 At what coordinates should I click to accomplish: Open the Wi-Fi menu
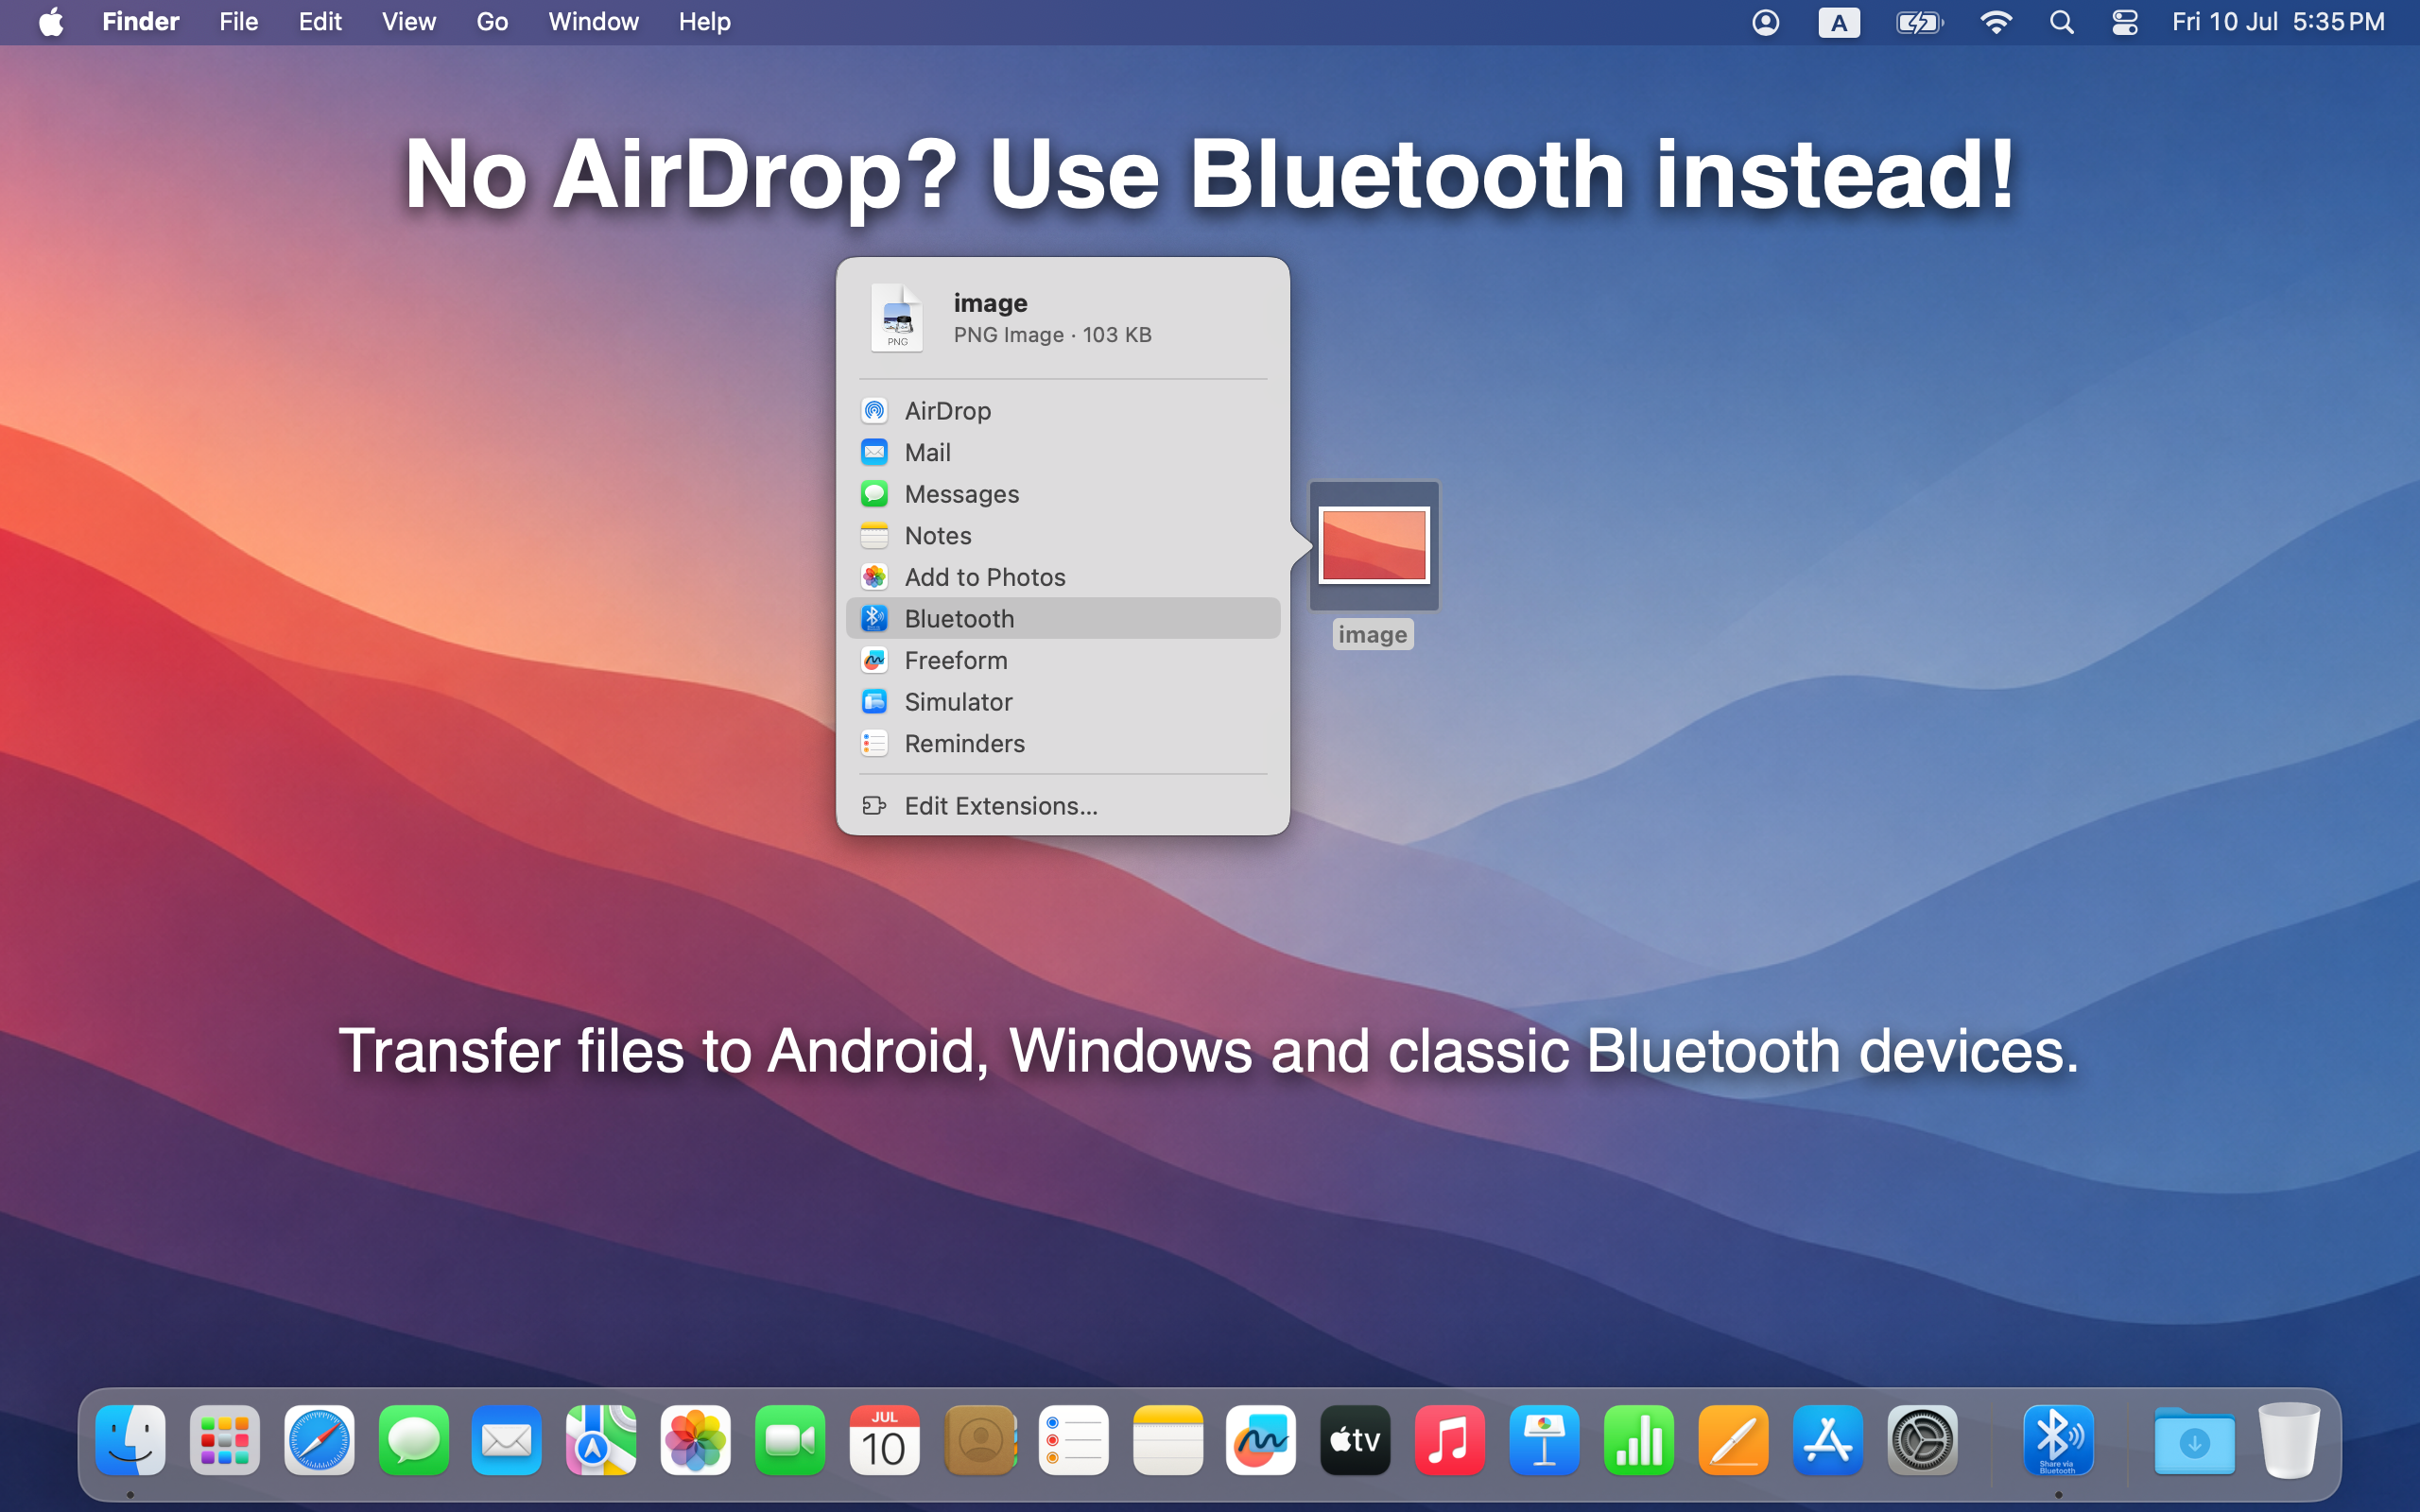[x=1996, y=22]
